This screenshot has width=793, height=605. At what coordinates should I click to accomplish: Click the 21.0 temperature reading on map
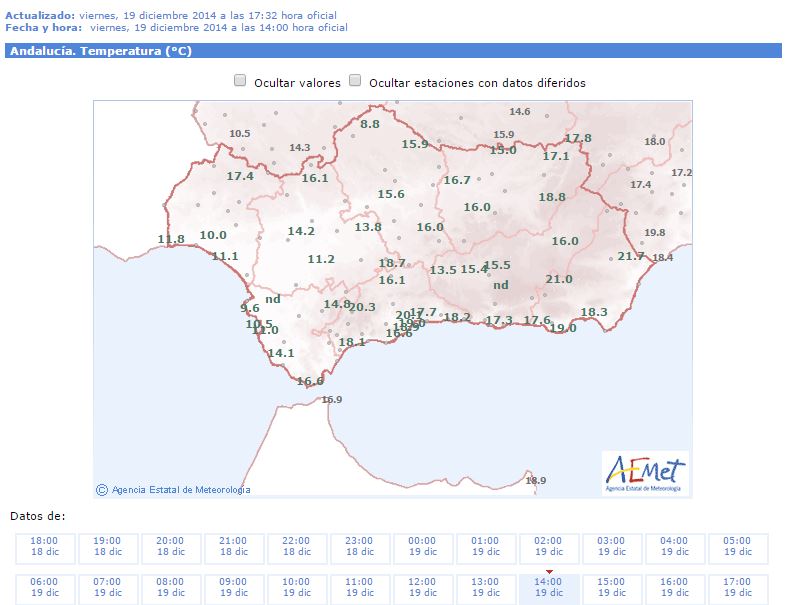point(559,279)
